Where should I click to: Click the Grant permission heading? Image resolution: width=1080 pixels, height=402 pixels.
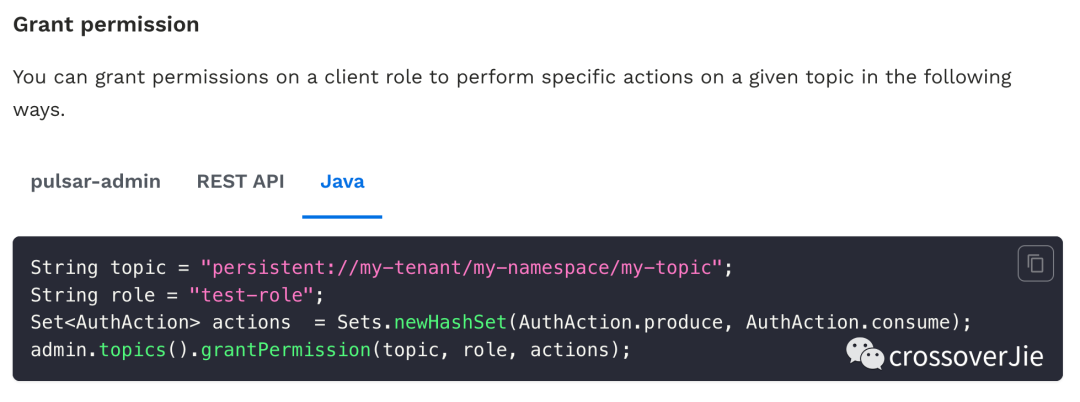coord(106,25)
